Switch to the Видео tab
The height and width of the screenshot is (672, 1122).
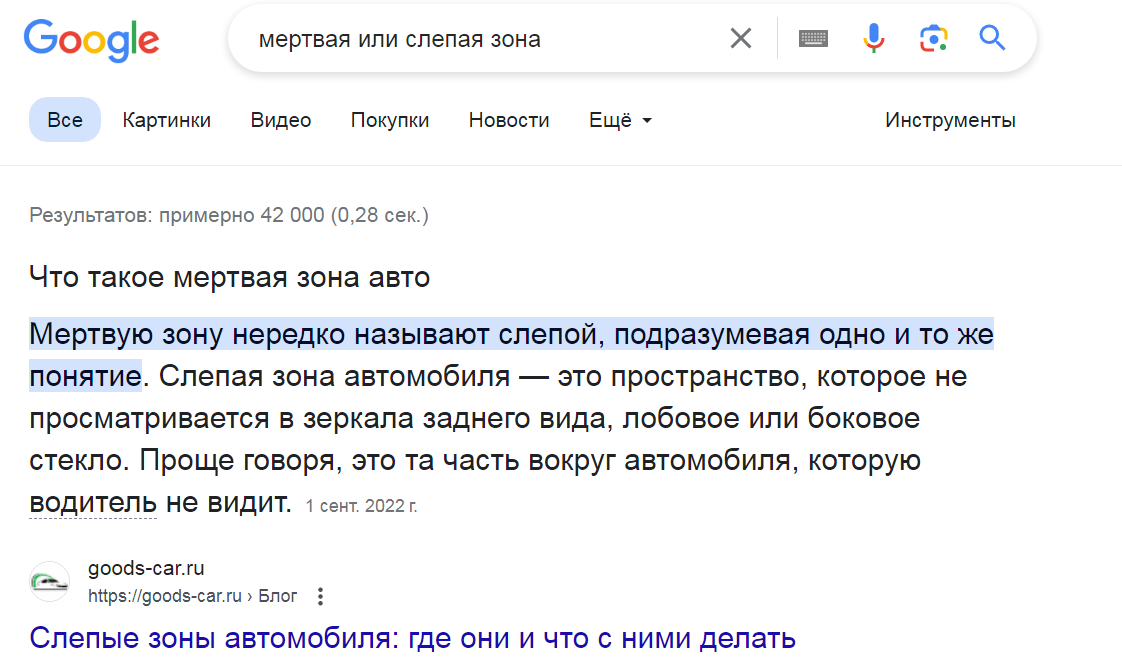click(x=280, y=120)
